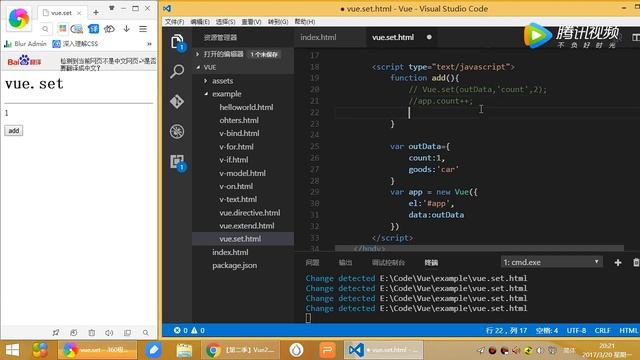The image size is (640, 360).
Task: Click the 360 browser colorful logo
Action: (19, 18)
